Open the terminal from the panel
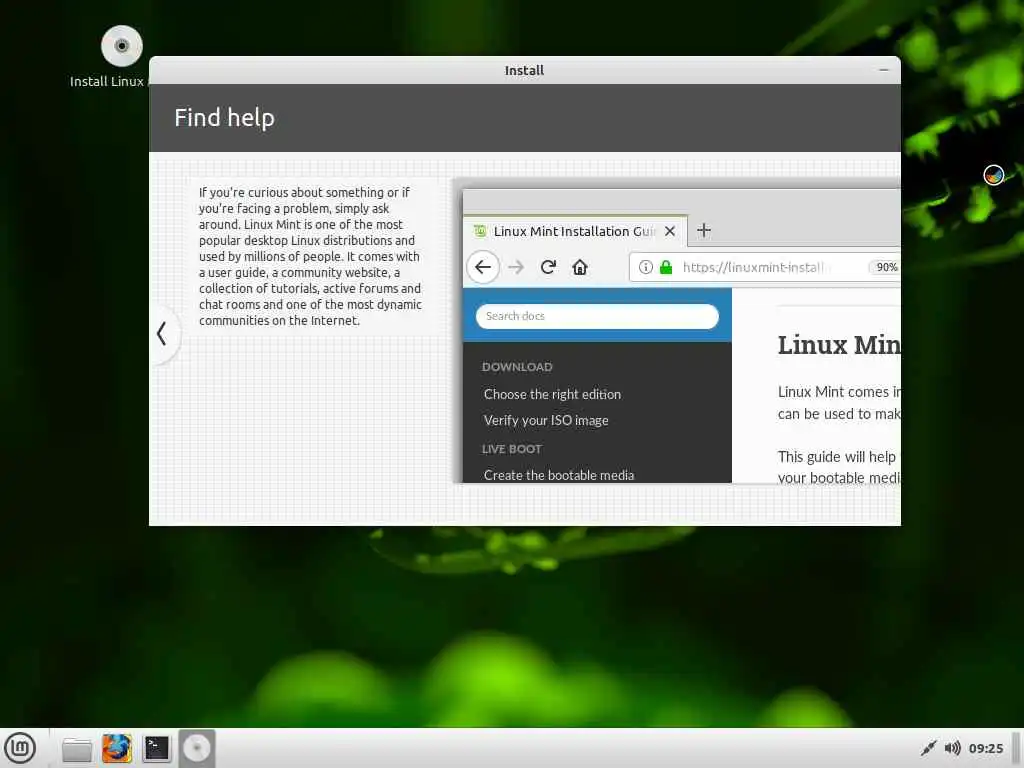 pyautogui.click(x=157, y=748)
